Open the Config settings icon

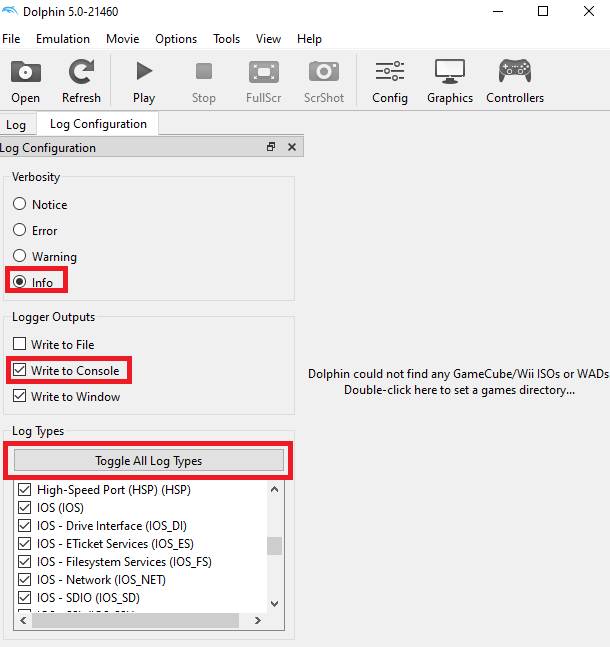coord(390,71)
